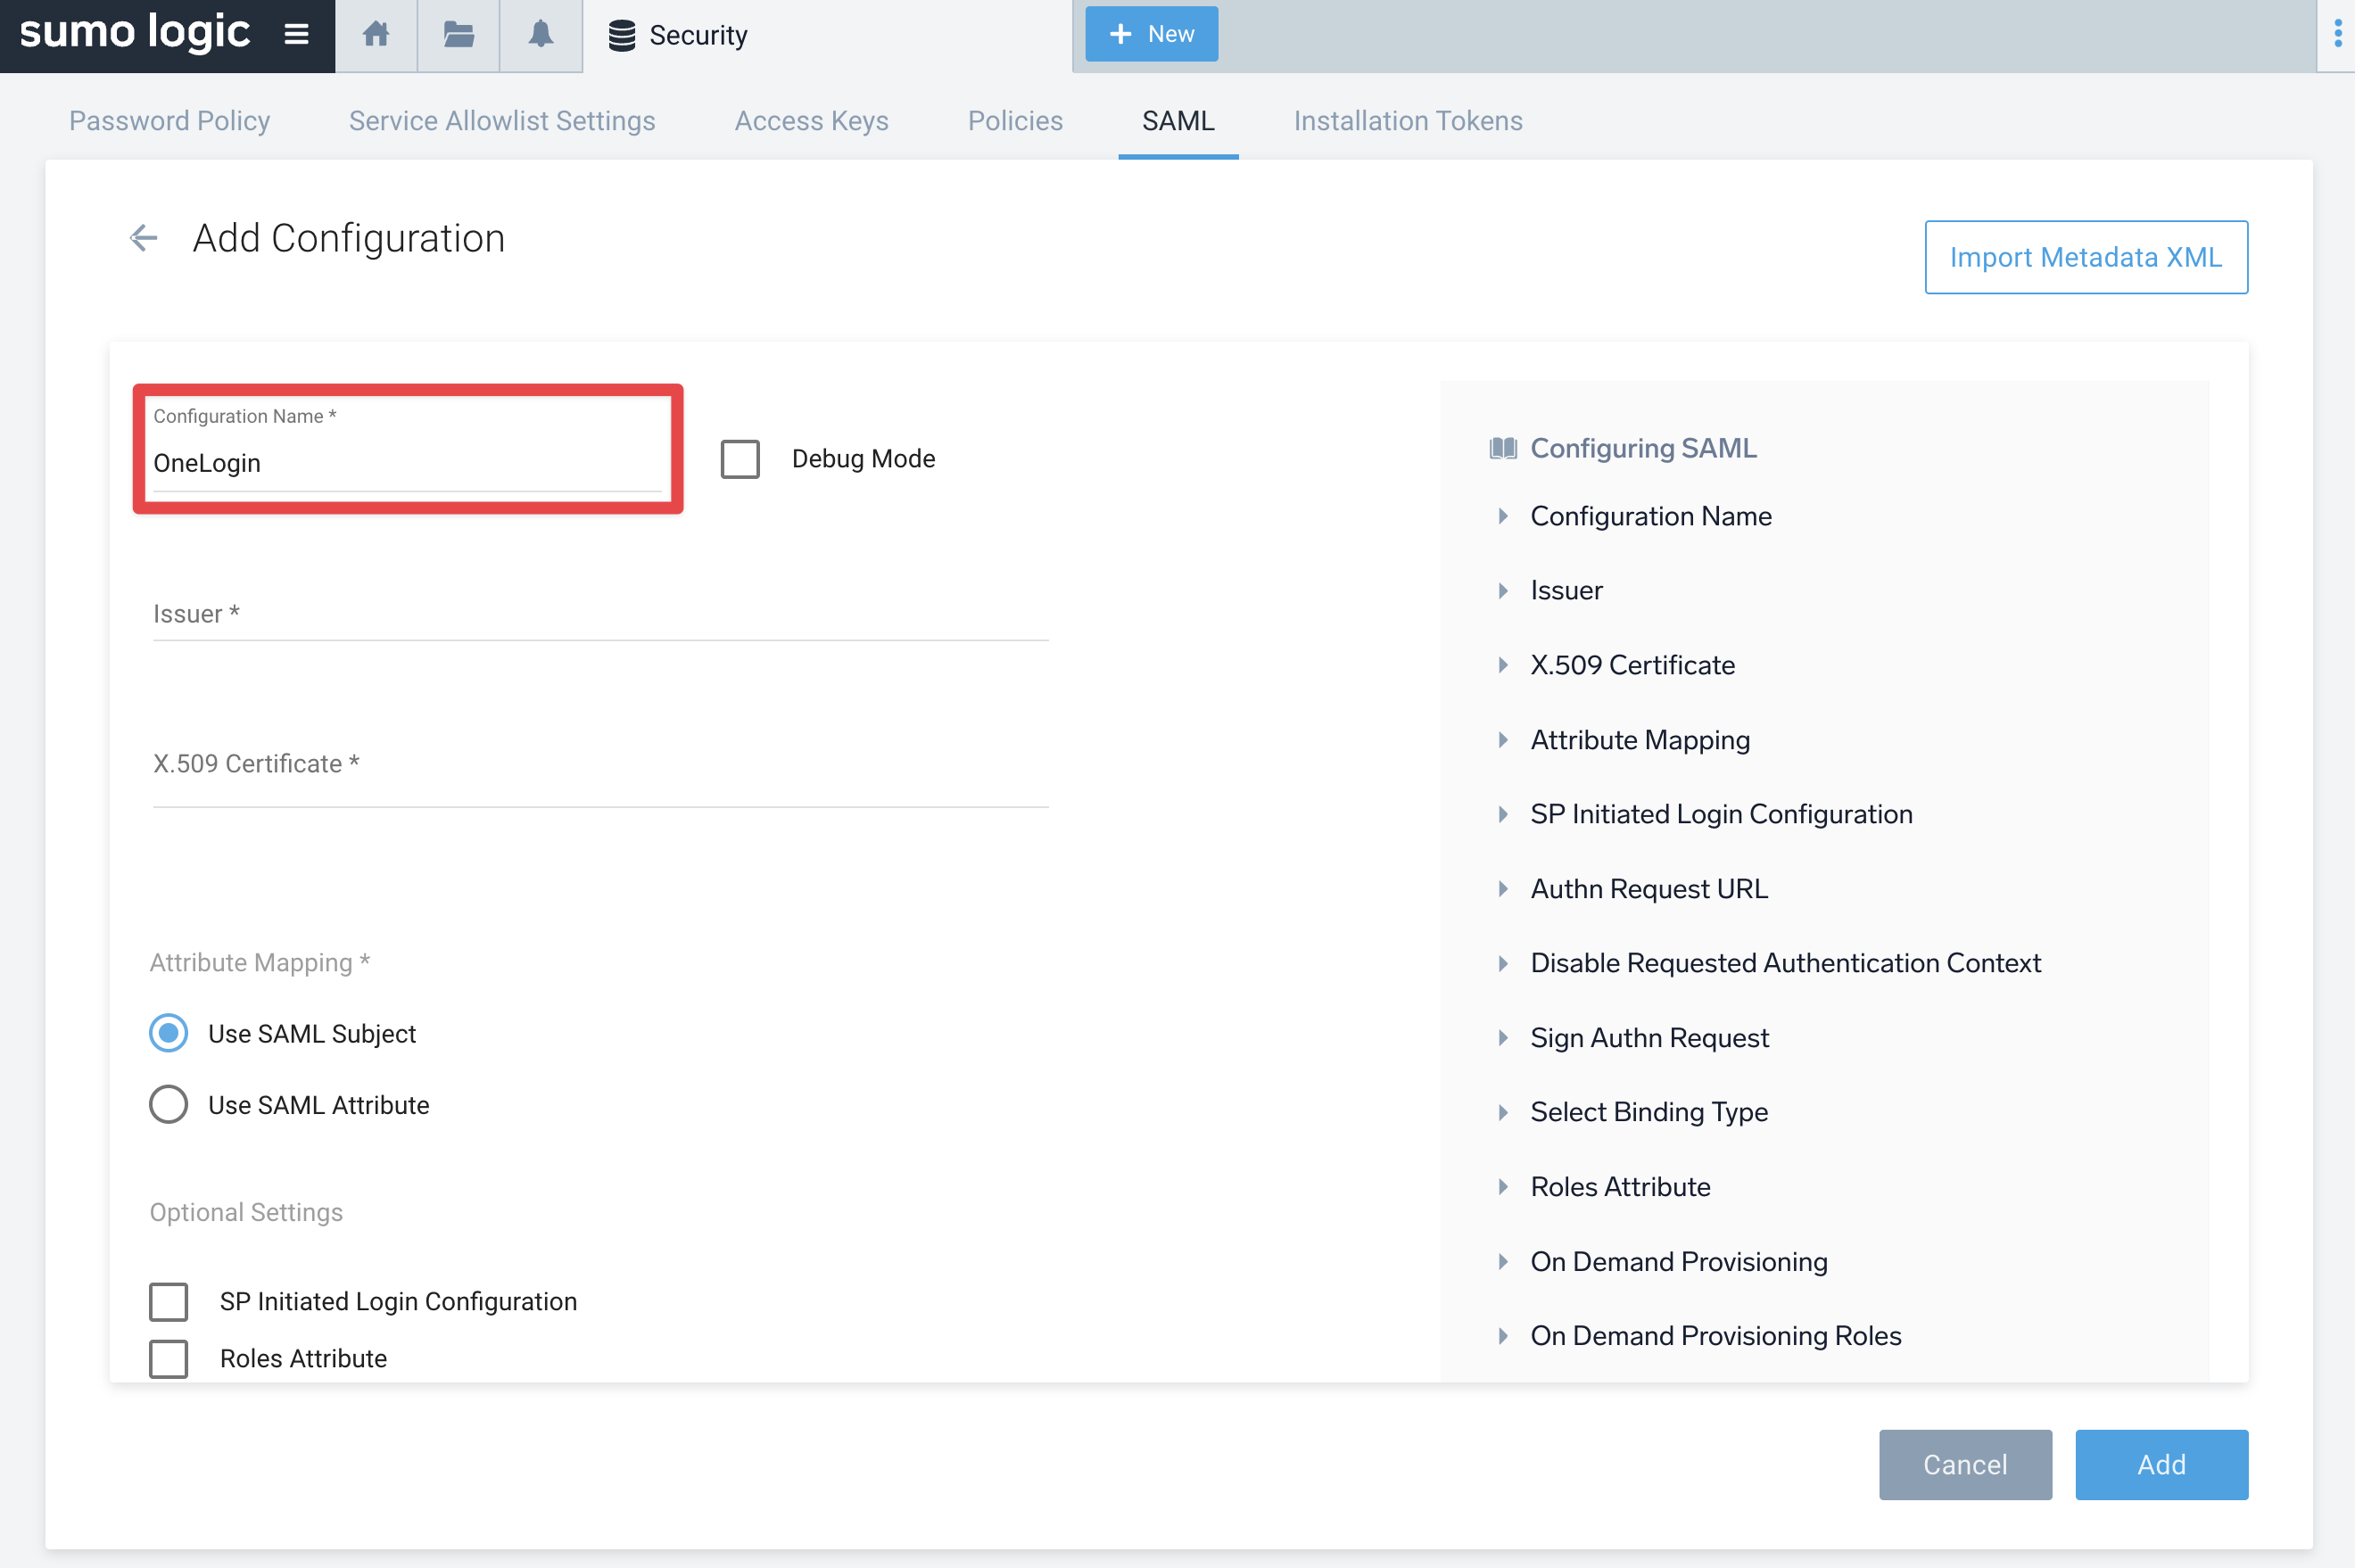Open the Installation Tokens tab
The image size is (2355, 1568).
click(x=1408, y=120)
